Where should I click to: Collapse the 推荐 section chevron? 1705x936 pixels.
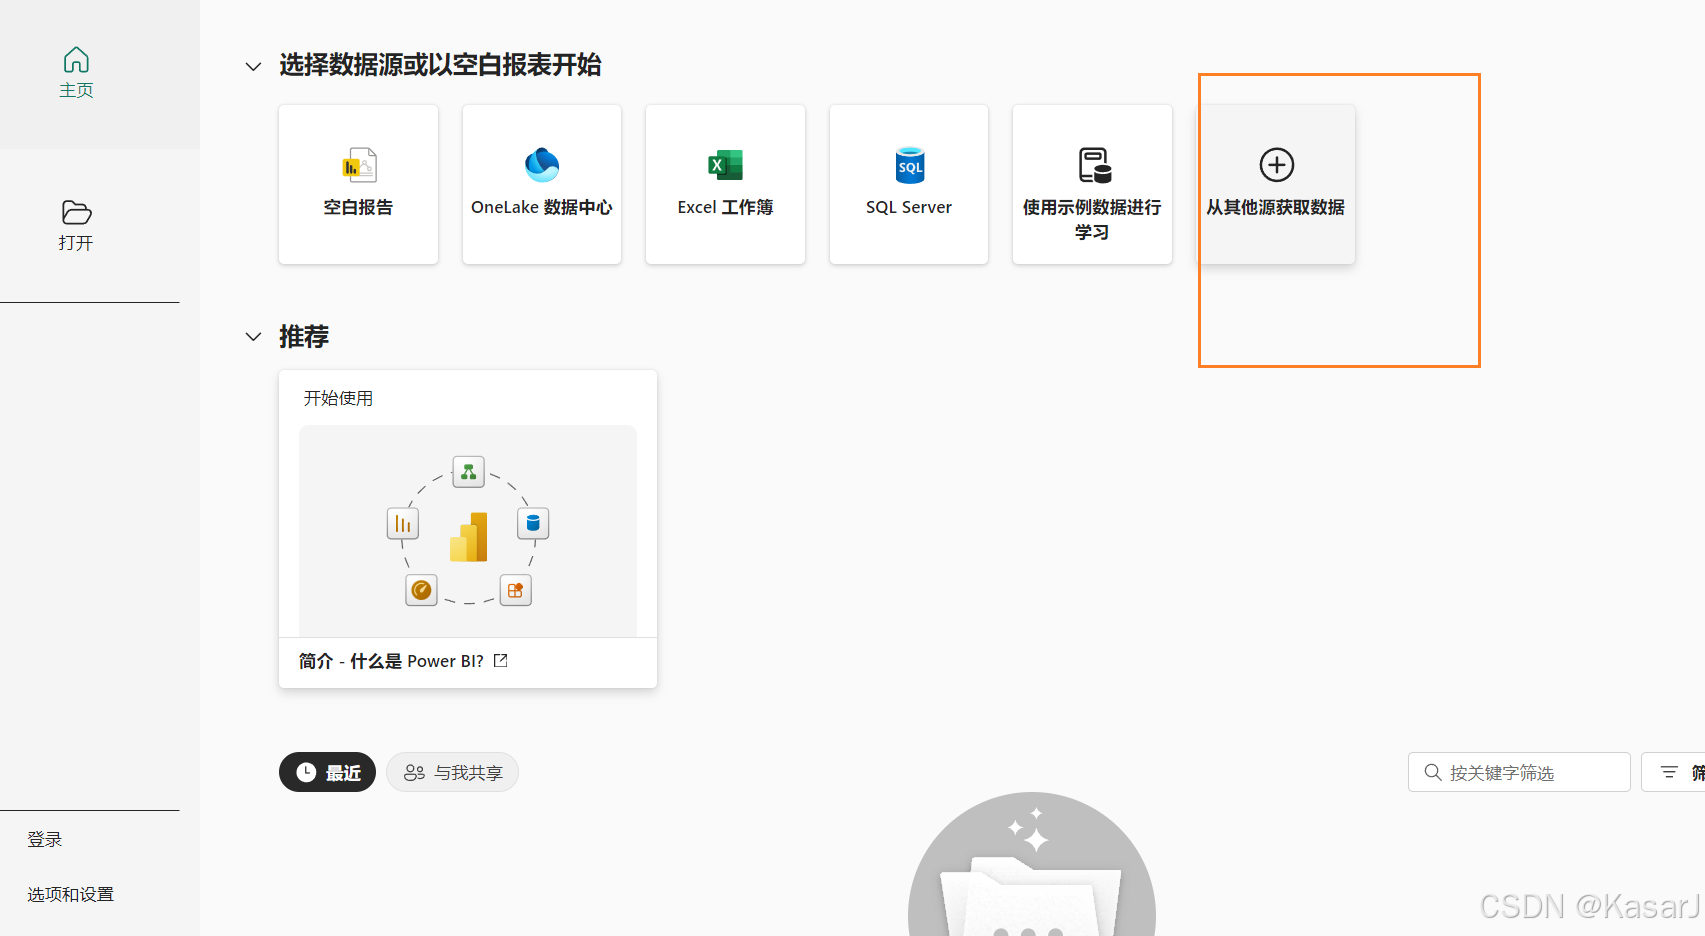253,337
